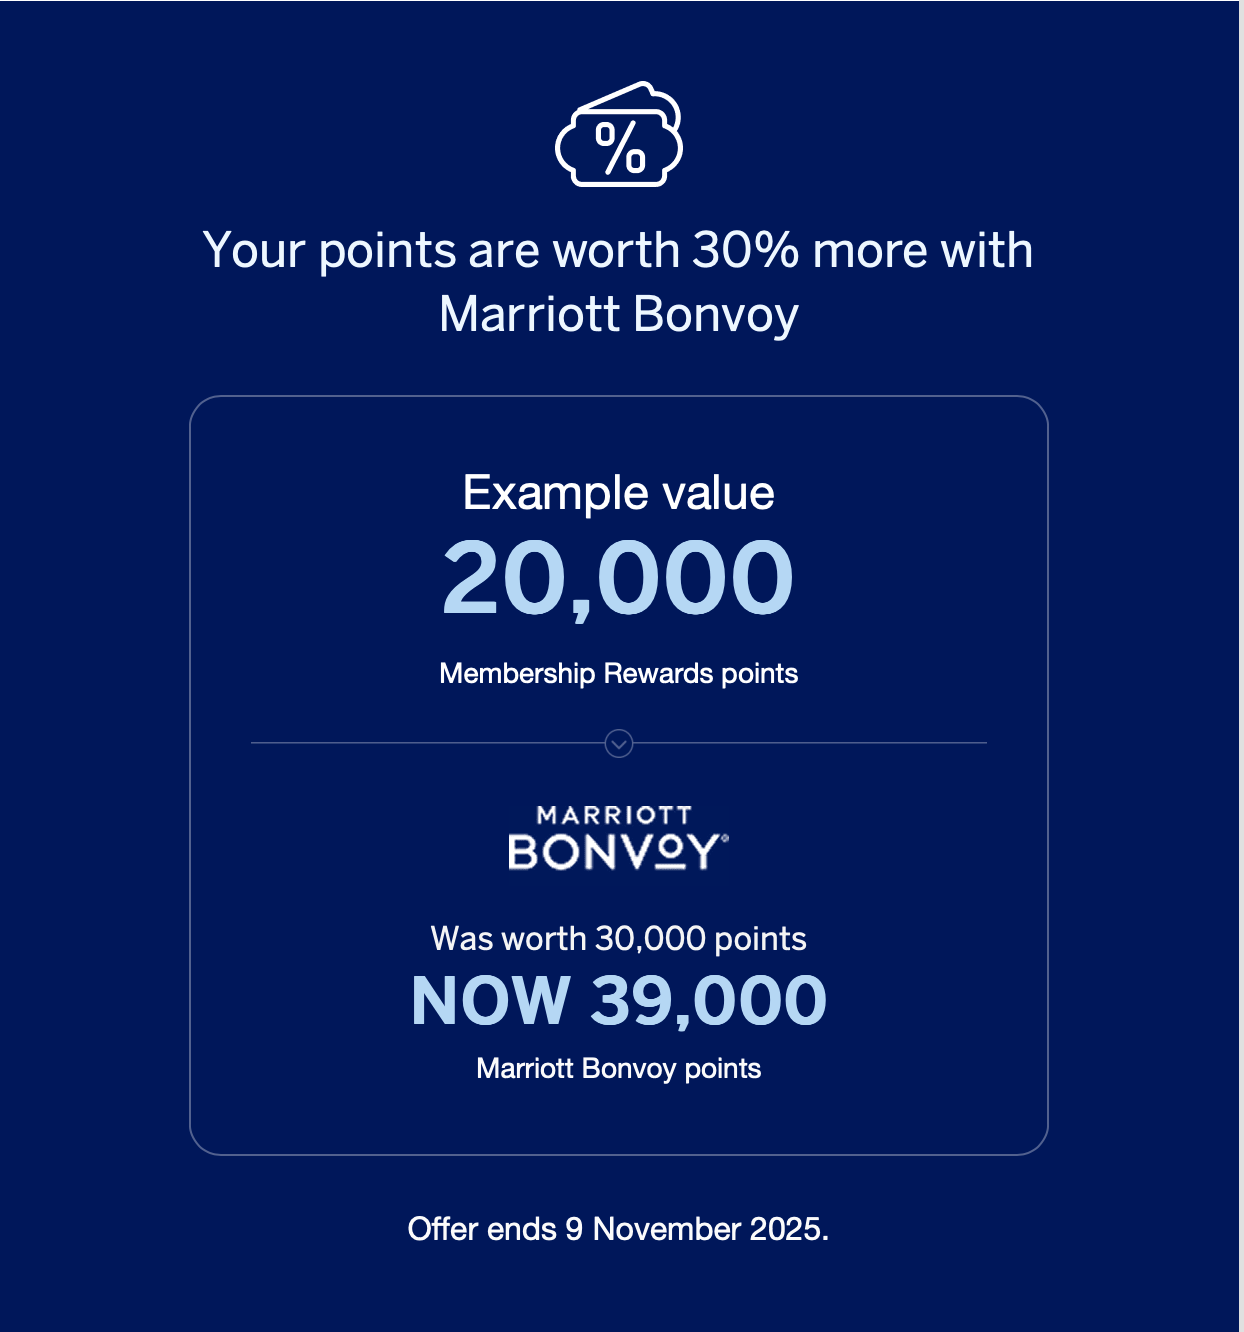The image size is (1244, 1332).
Task: Click the large 20,000 figure
Action: [x=618, y=578]
